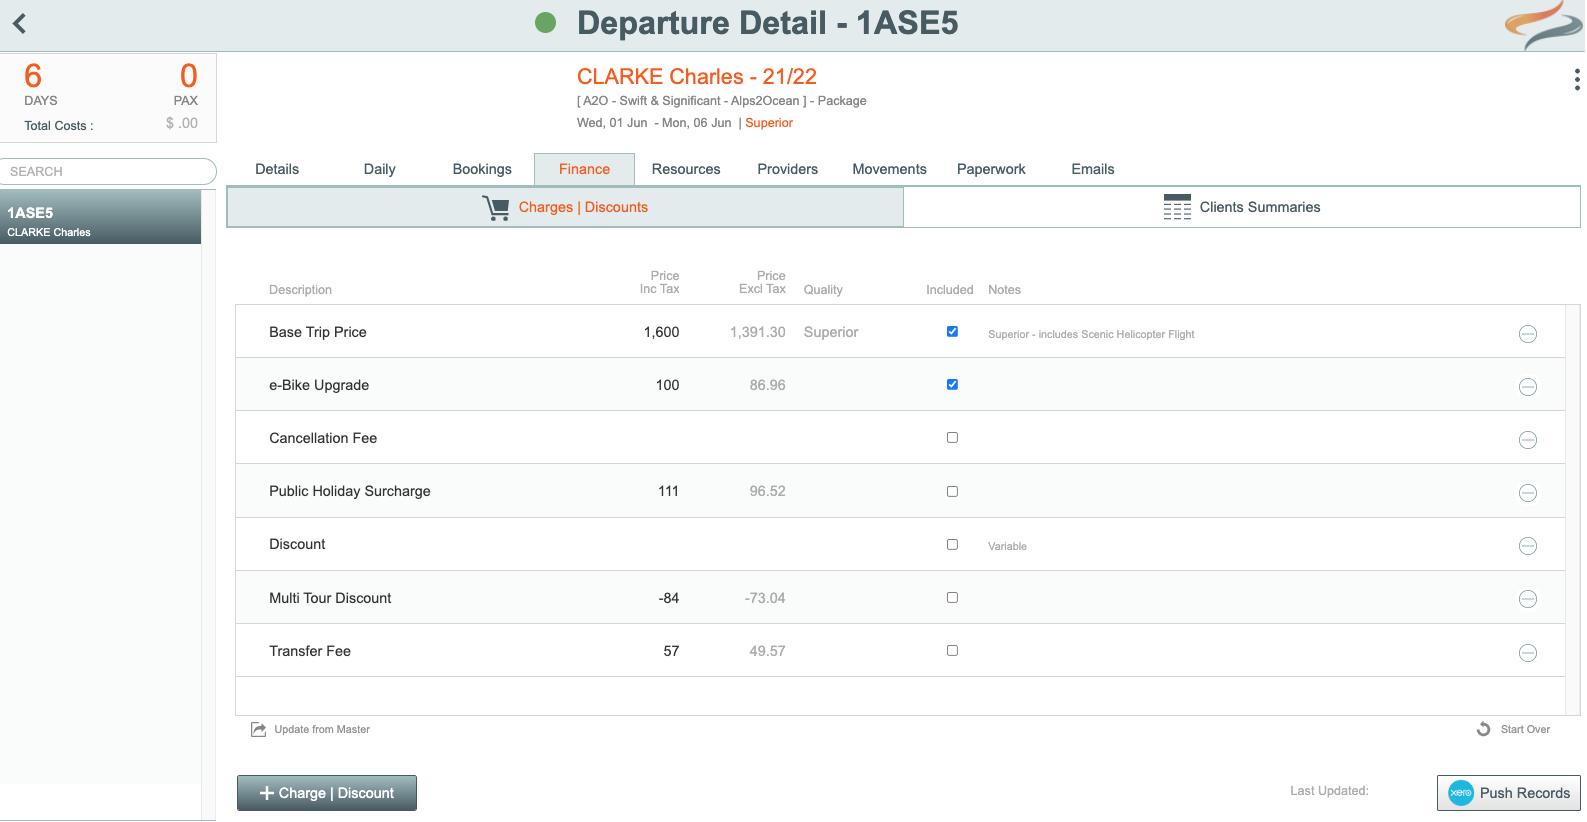Image resolution: width=1587 pixels, height=822 pixels.
Task: Click the CLARKE Charles - 21/22 heading
Action: (x=697, y=76)
